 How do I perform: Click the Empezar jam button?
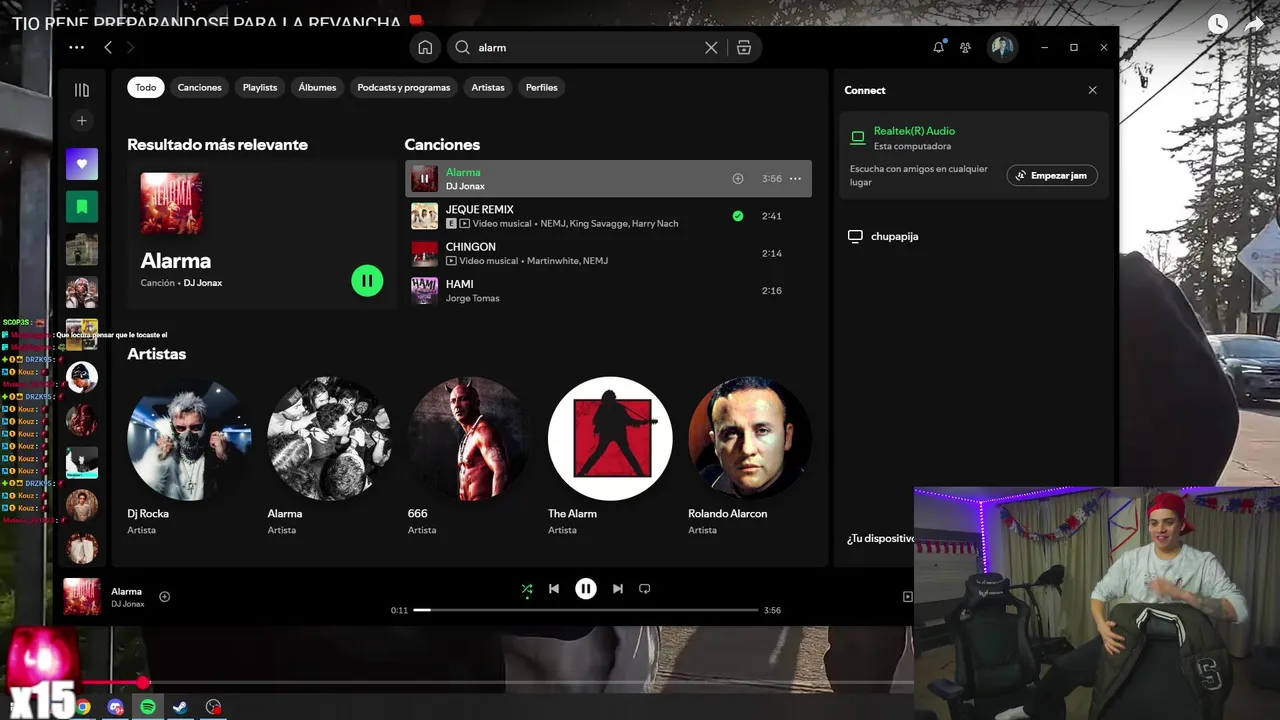(x=1052, y=175)
